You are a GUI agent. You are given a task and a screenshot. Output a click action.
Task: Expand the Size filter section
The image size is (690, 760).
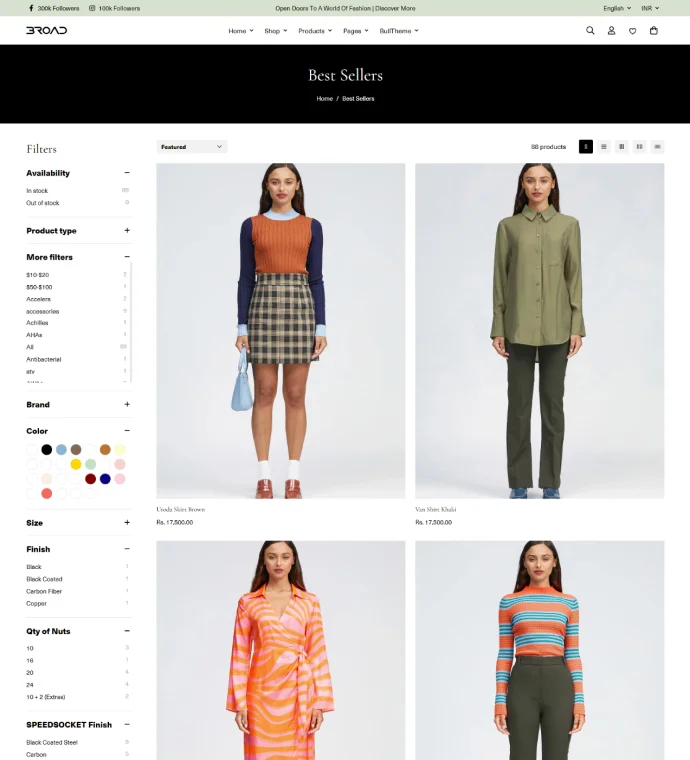click(127, 522)
